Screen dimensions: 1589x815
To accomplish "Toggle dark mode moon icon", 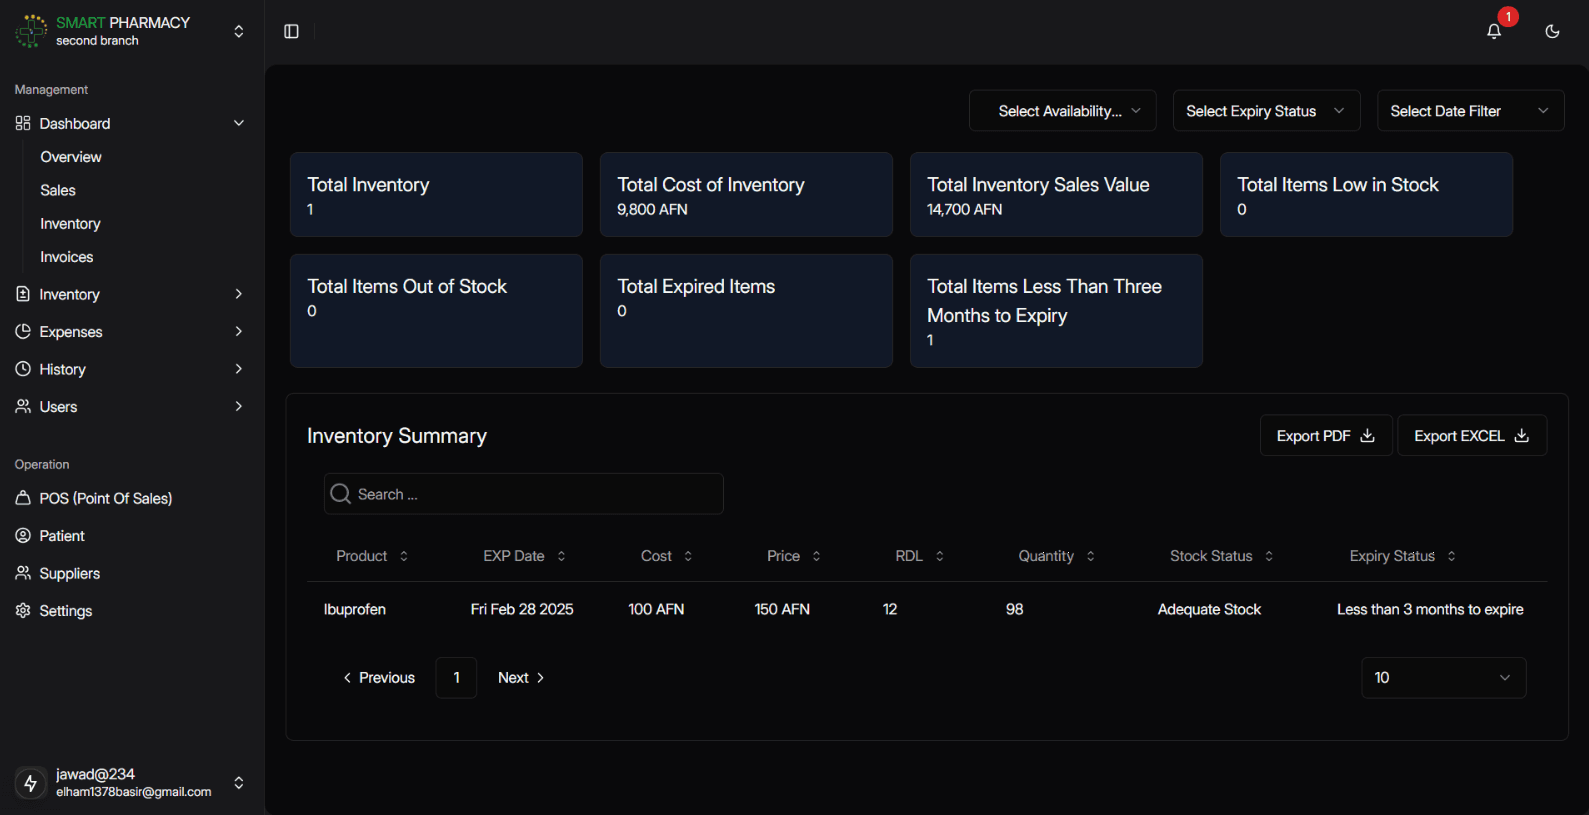I will tap(1552, 31).
